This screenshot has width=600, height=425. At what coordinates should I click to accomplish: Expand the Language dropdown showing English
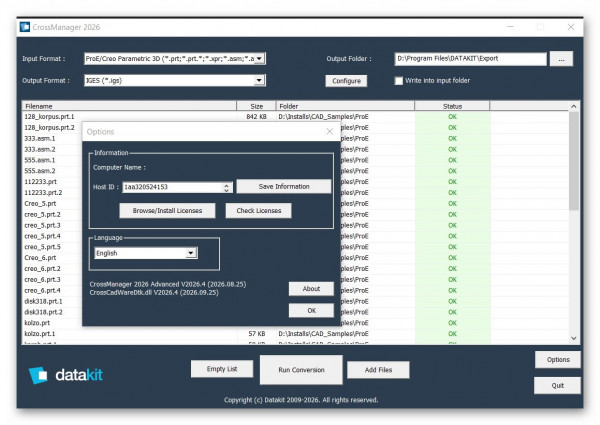191,253
